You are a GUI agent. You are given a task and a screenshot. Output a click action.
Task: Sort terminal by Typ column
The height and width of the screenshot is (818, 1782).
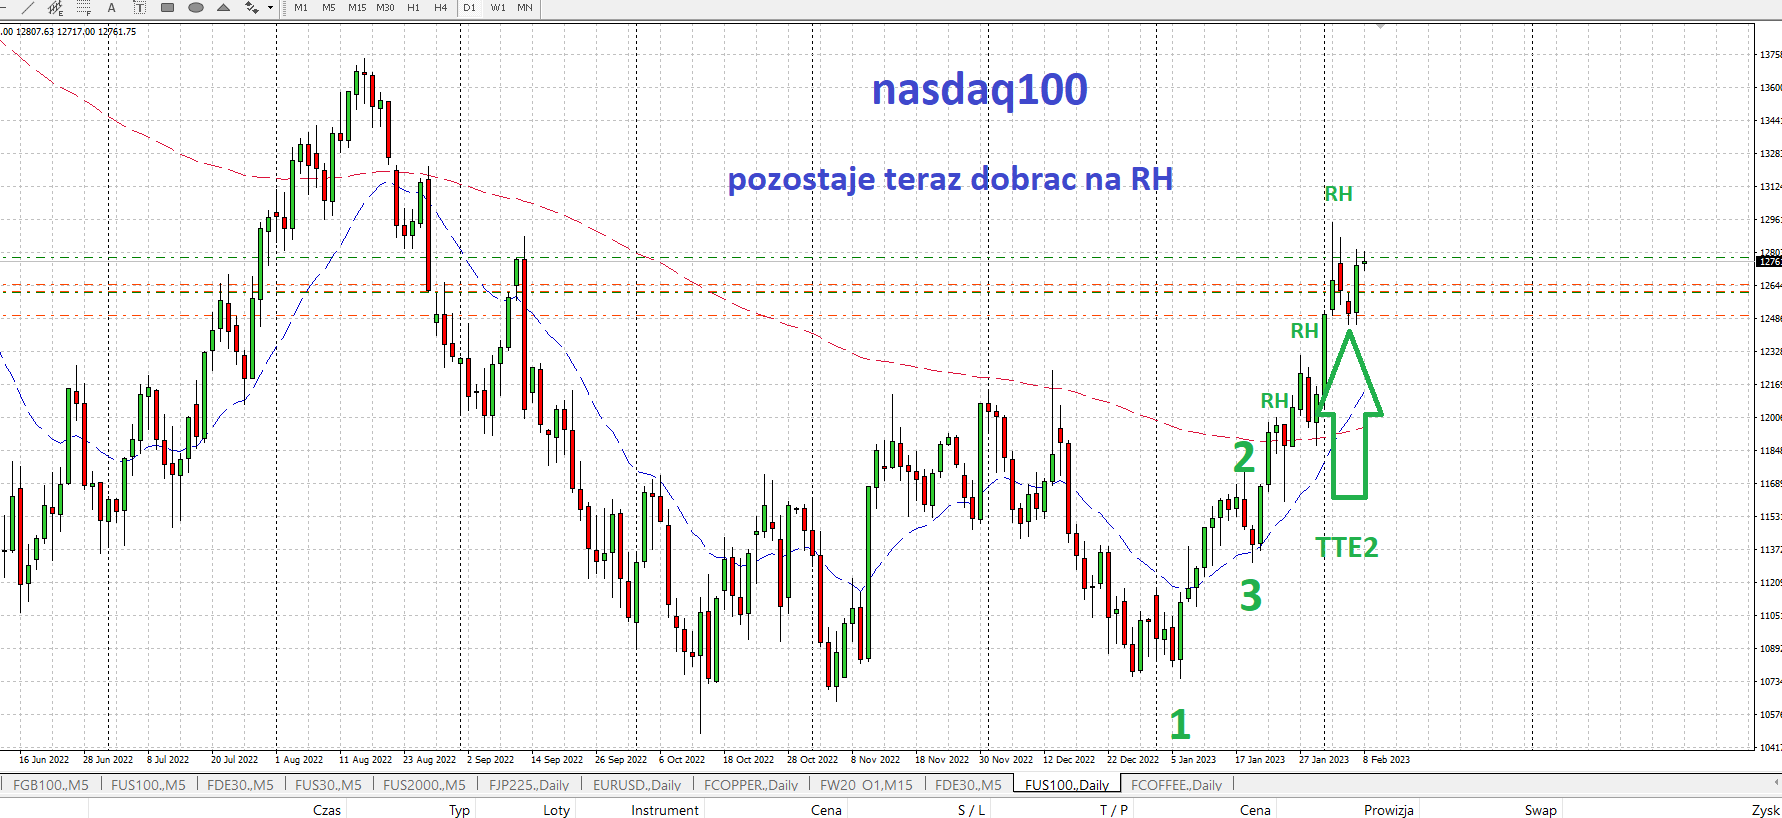tap(459, 810)
